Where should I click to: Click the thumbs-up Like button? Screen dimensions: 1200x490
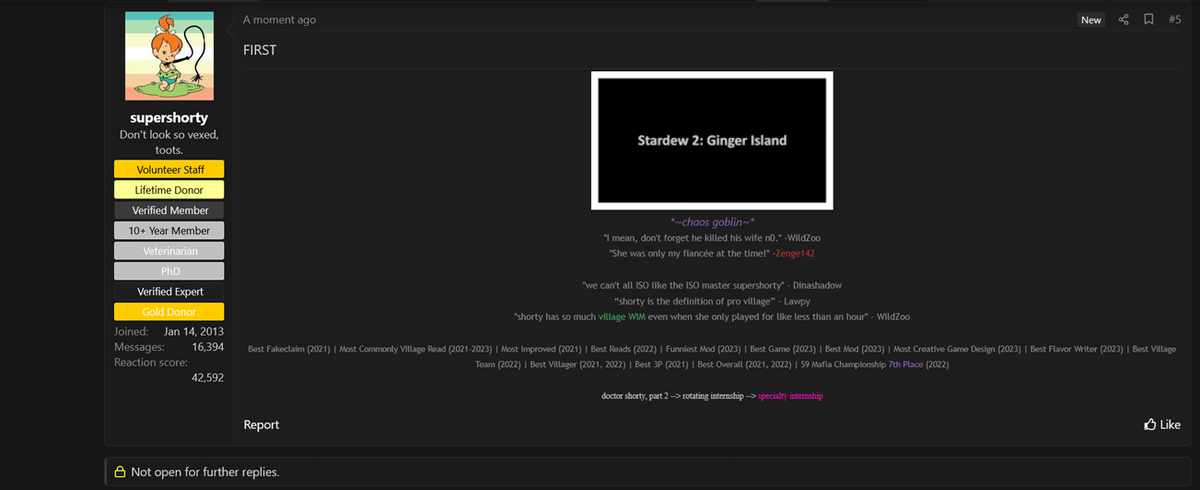coord(1162,425)
